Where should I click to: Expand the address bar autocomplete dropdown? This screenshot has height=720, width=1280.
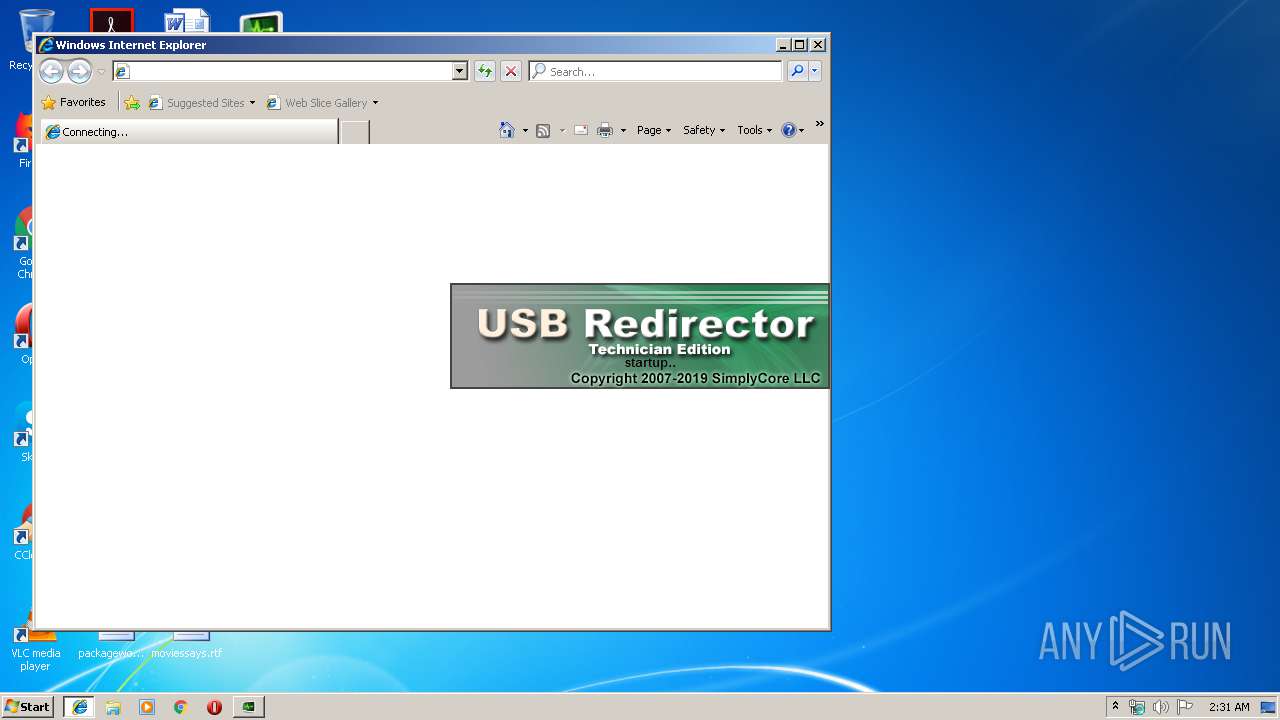coord(460,71)
